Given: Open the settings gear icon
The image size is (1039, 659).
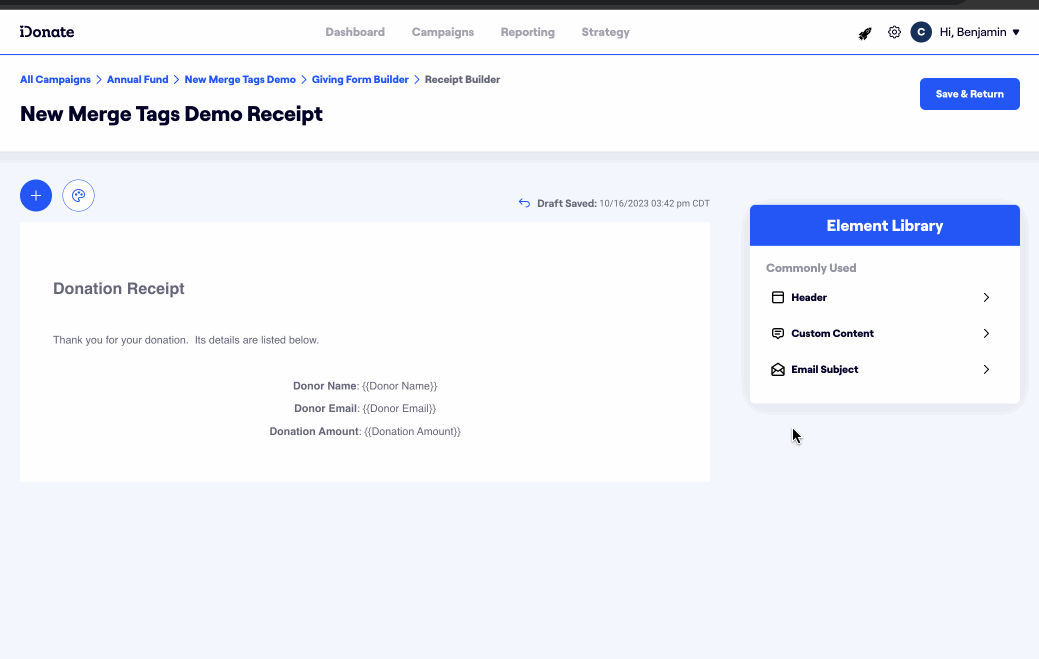Looking at the screenshot, I should (894, 32).
